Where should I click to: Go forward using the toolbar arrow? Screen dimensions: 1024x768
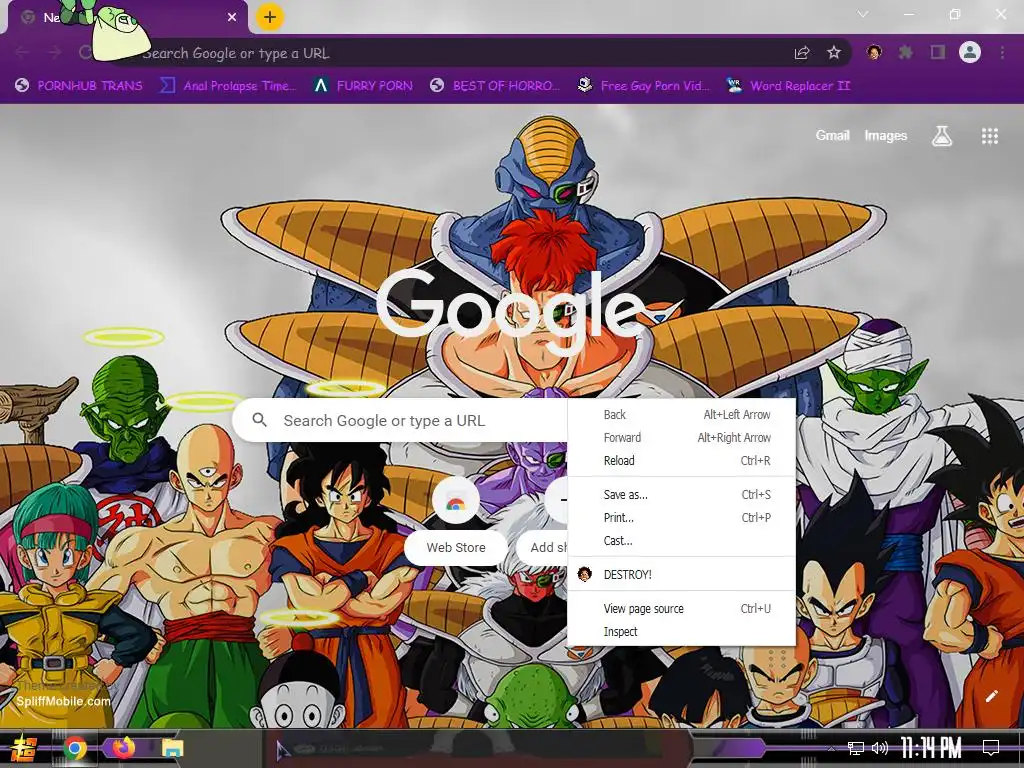[54, 52]
